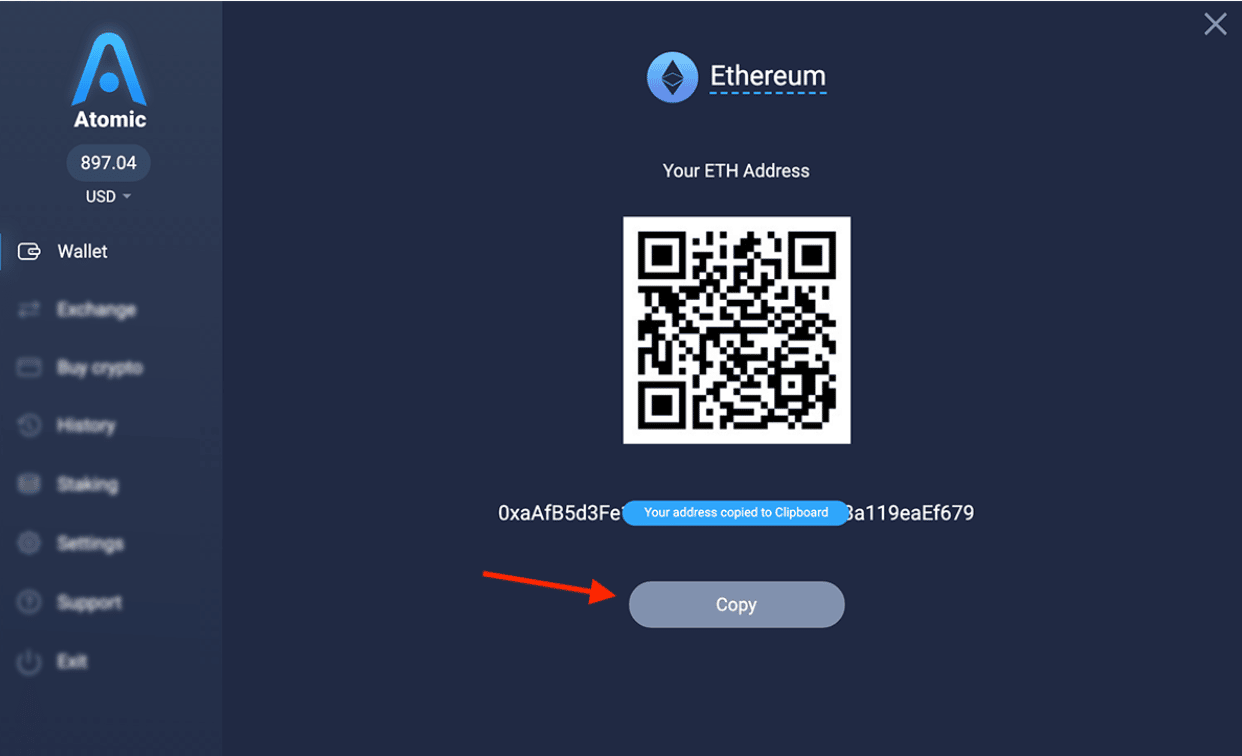Click the Copy button

click(737, 605)
